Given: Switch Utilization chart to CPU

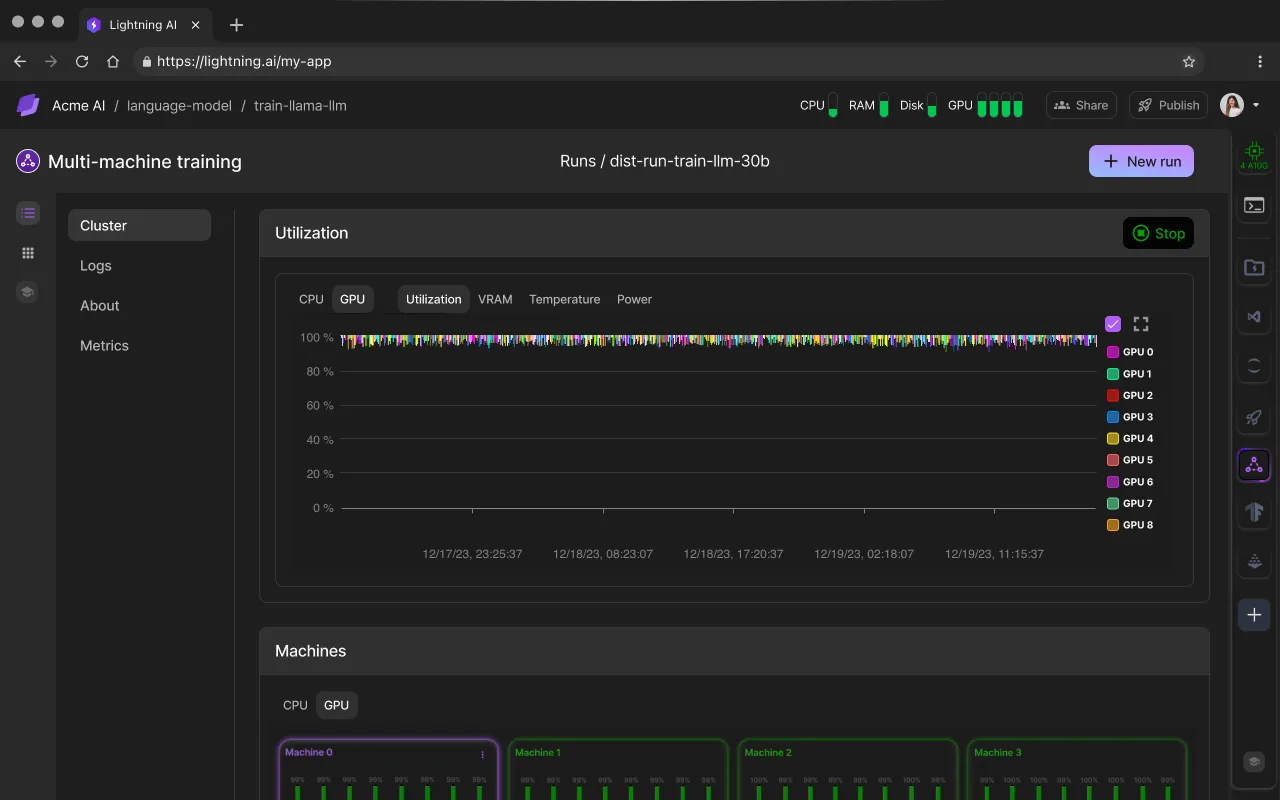Looking at the screenshot, I should point(311,299).
